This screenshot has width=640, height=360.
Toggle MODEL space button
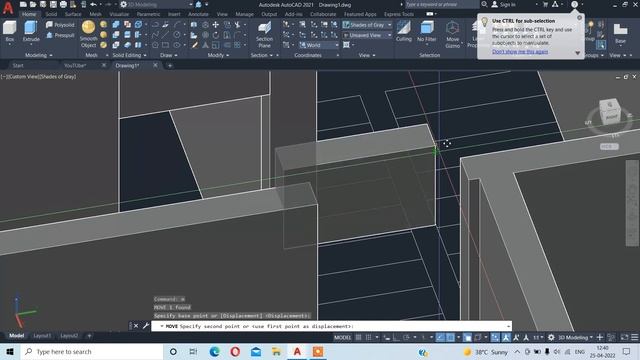coord(342,337)
